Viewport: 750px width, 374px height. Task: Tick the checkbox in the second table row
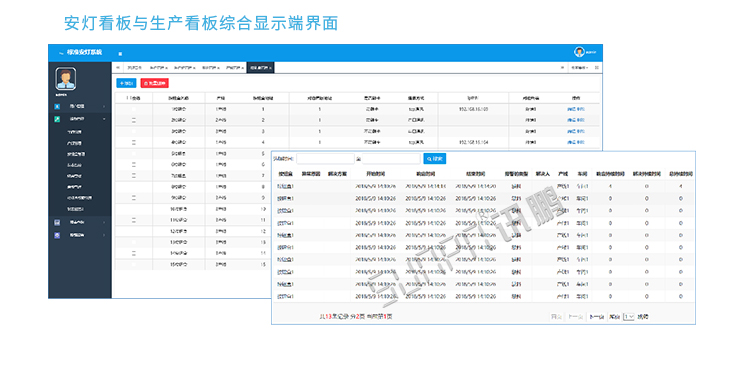point(134,121)
